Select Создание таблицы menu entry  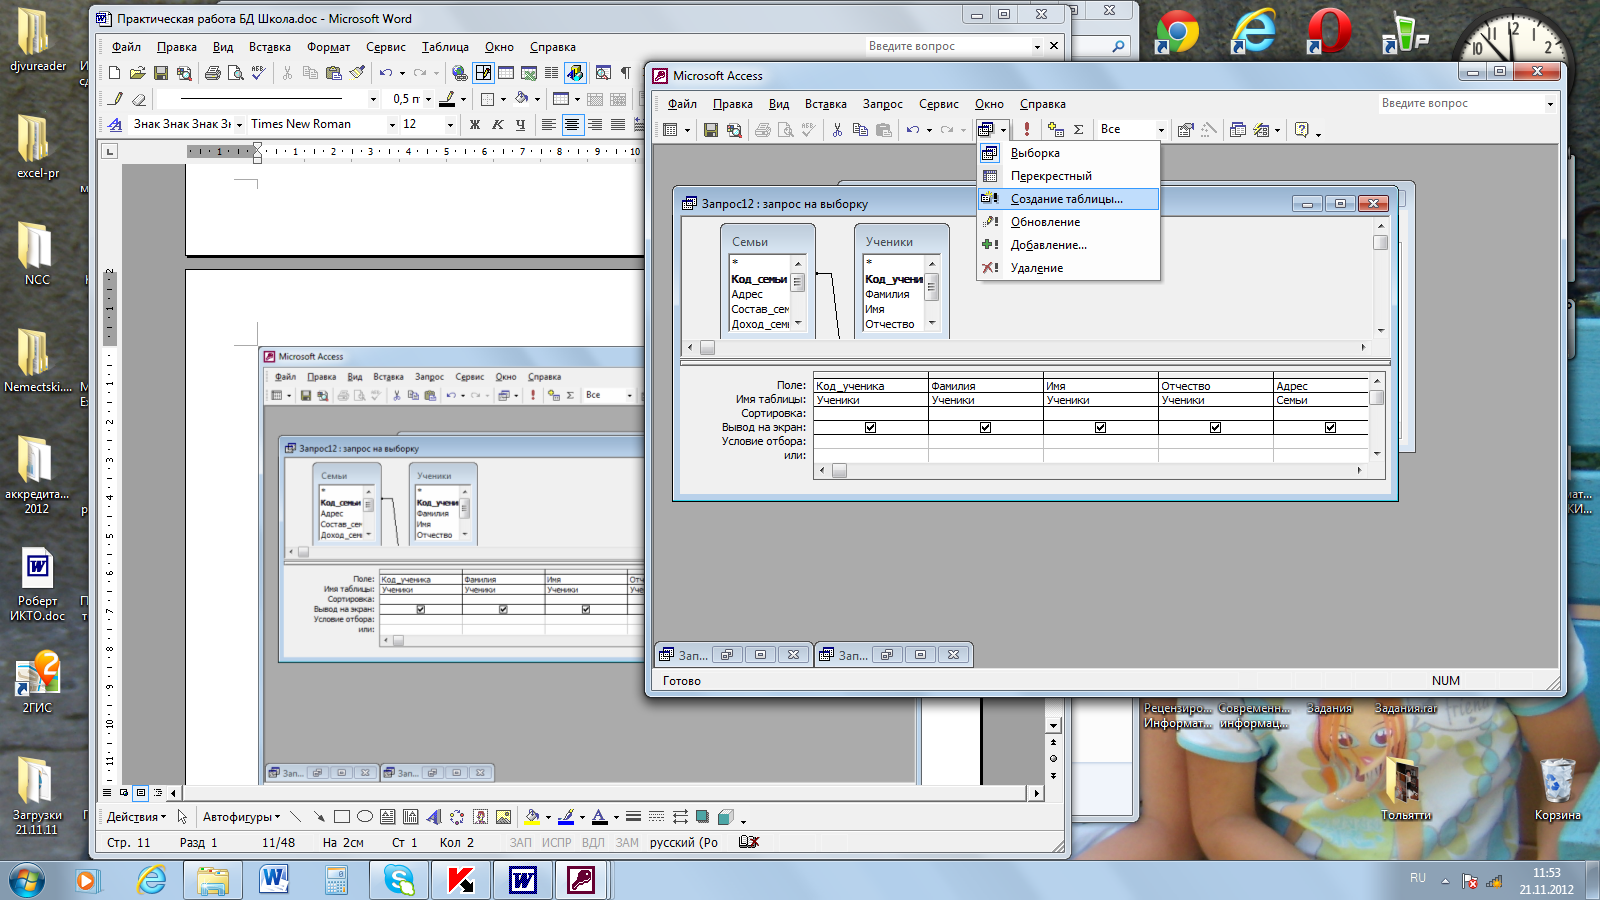point(1066,199)
